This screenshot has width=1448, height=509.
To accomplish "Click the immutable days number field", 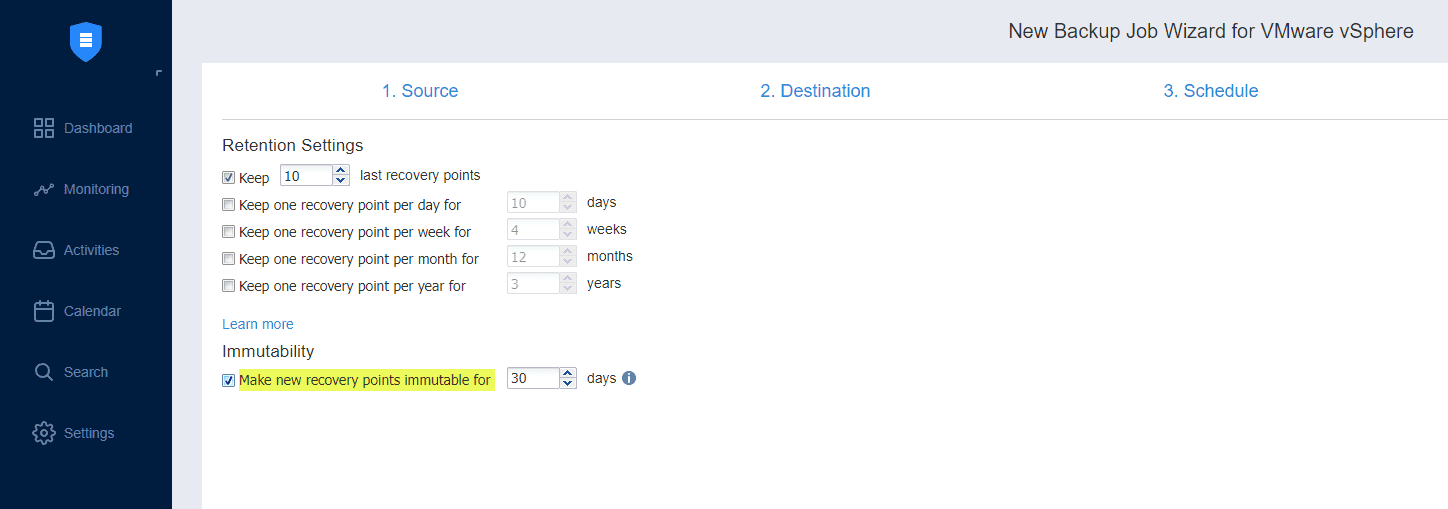I will point(533,378).
